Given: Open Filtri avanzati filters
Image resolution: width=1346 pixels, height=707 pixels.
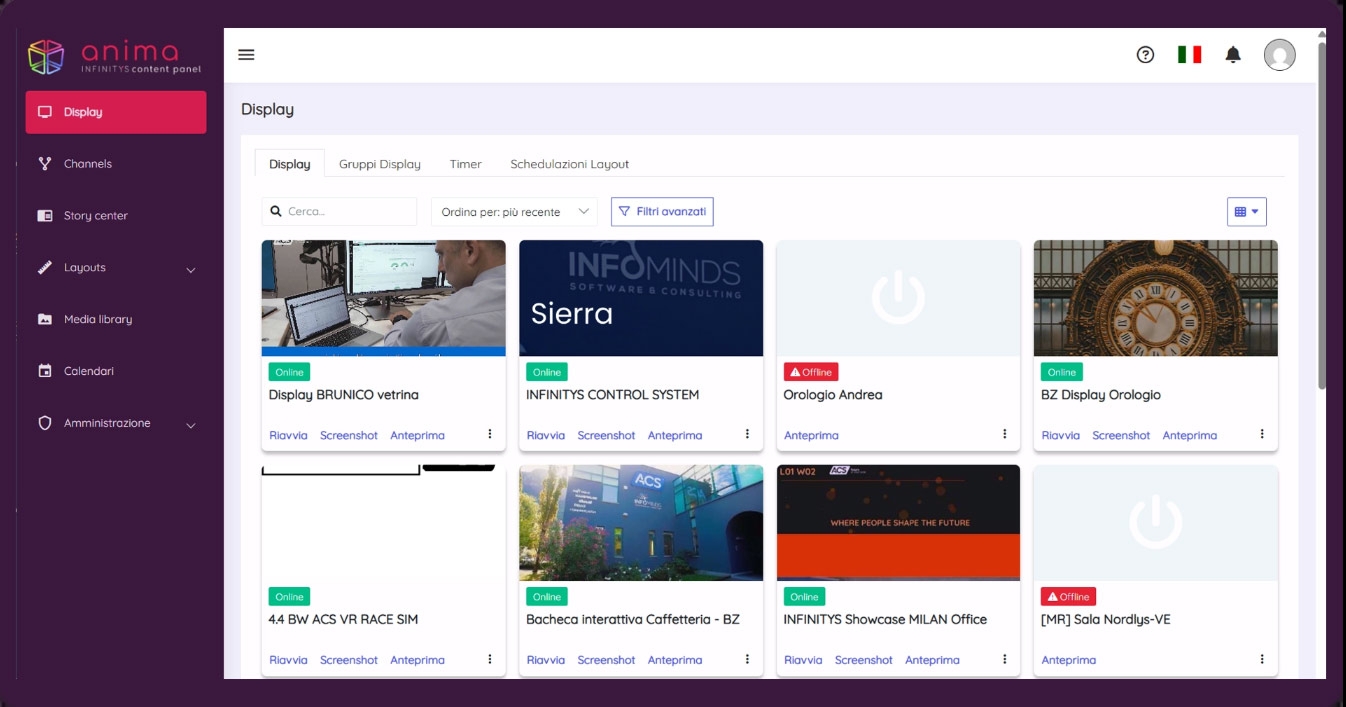Looking at the screenshot, I should [x=662, y=212].
